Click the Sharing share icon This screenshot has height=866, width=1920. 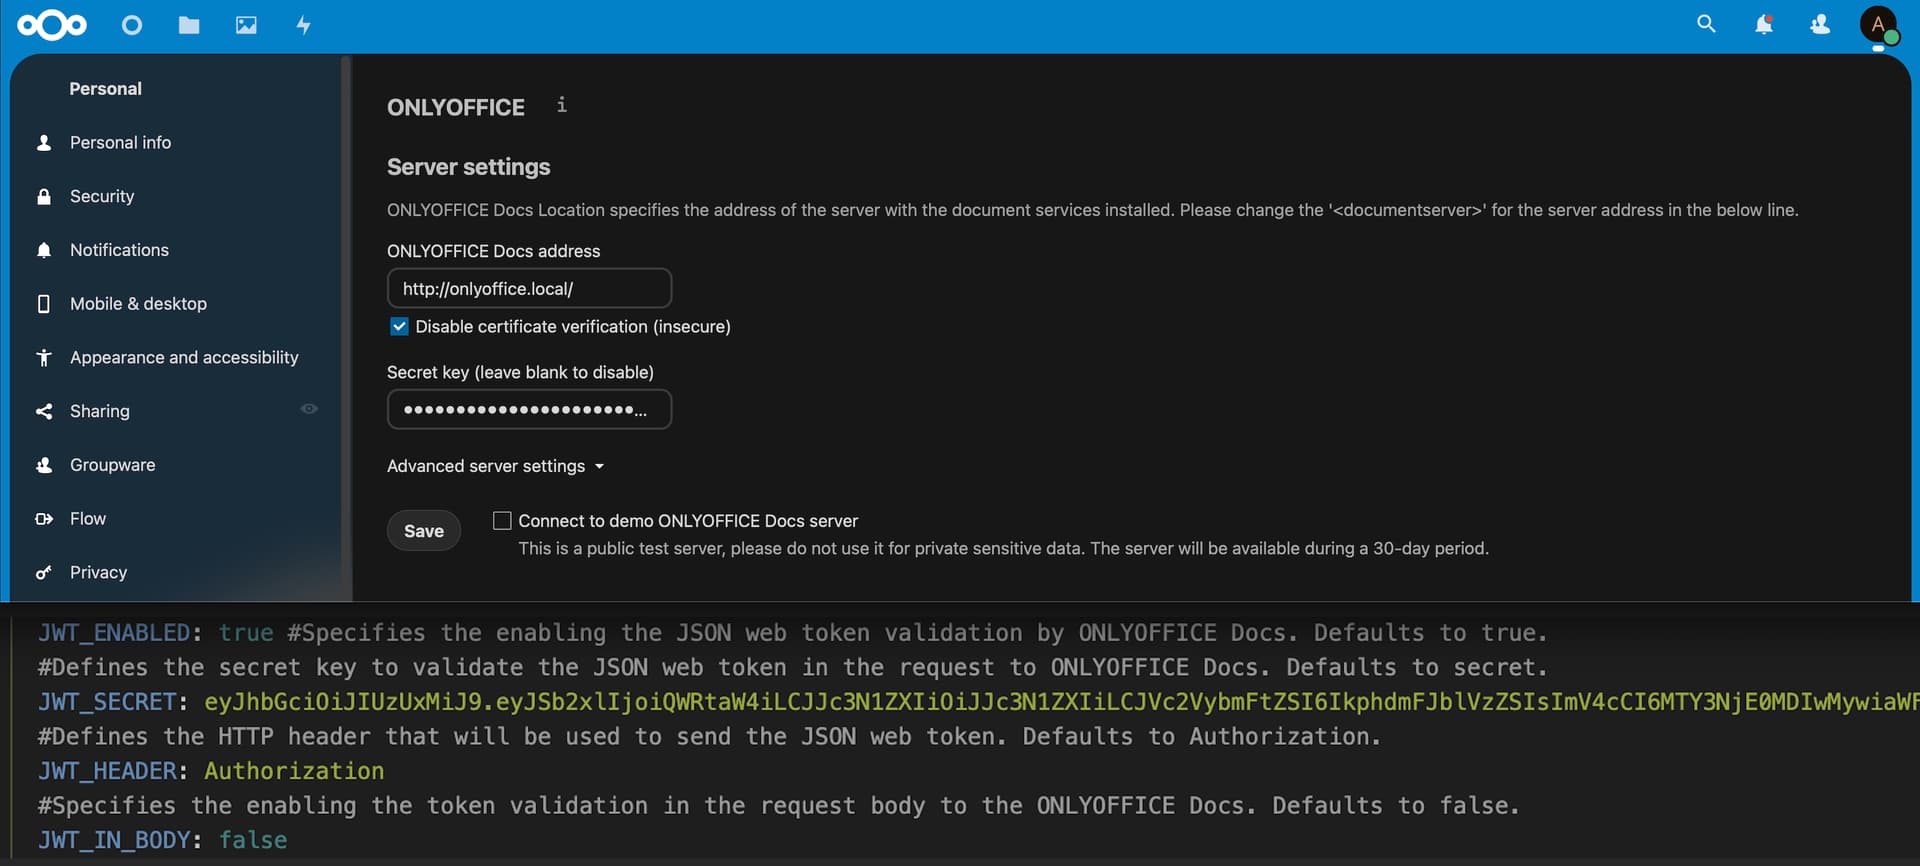44,411
